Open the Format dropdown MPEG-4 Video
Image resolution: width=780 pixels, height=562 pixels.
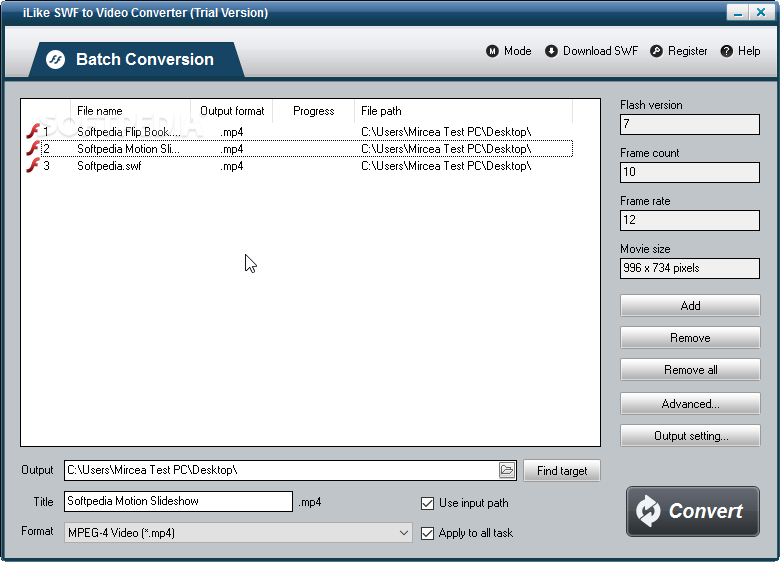coord(238,533)
